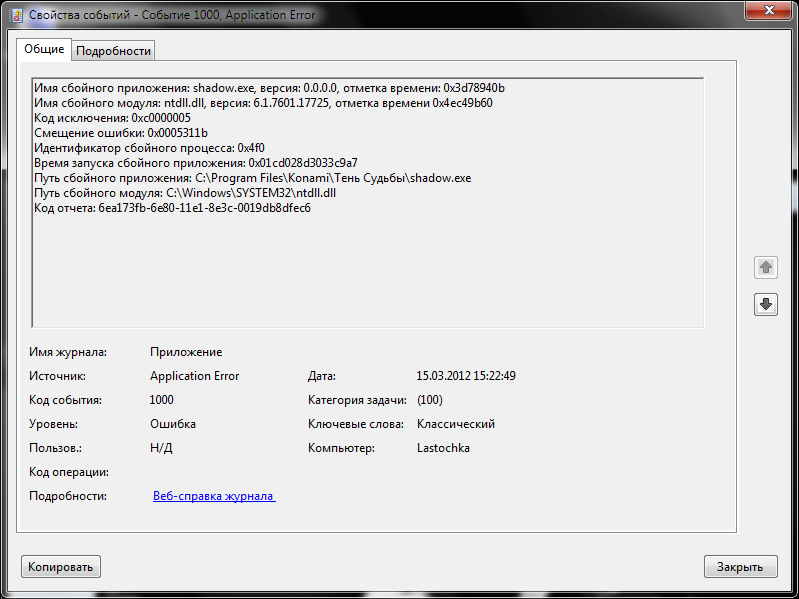Click the Имя журнала label
Viewport: 799px width, 599px height.
[68, 352]
